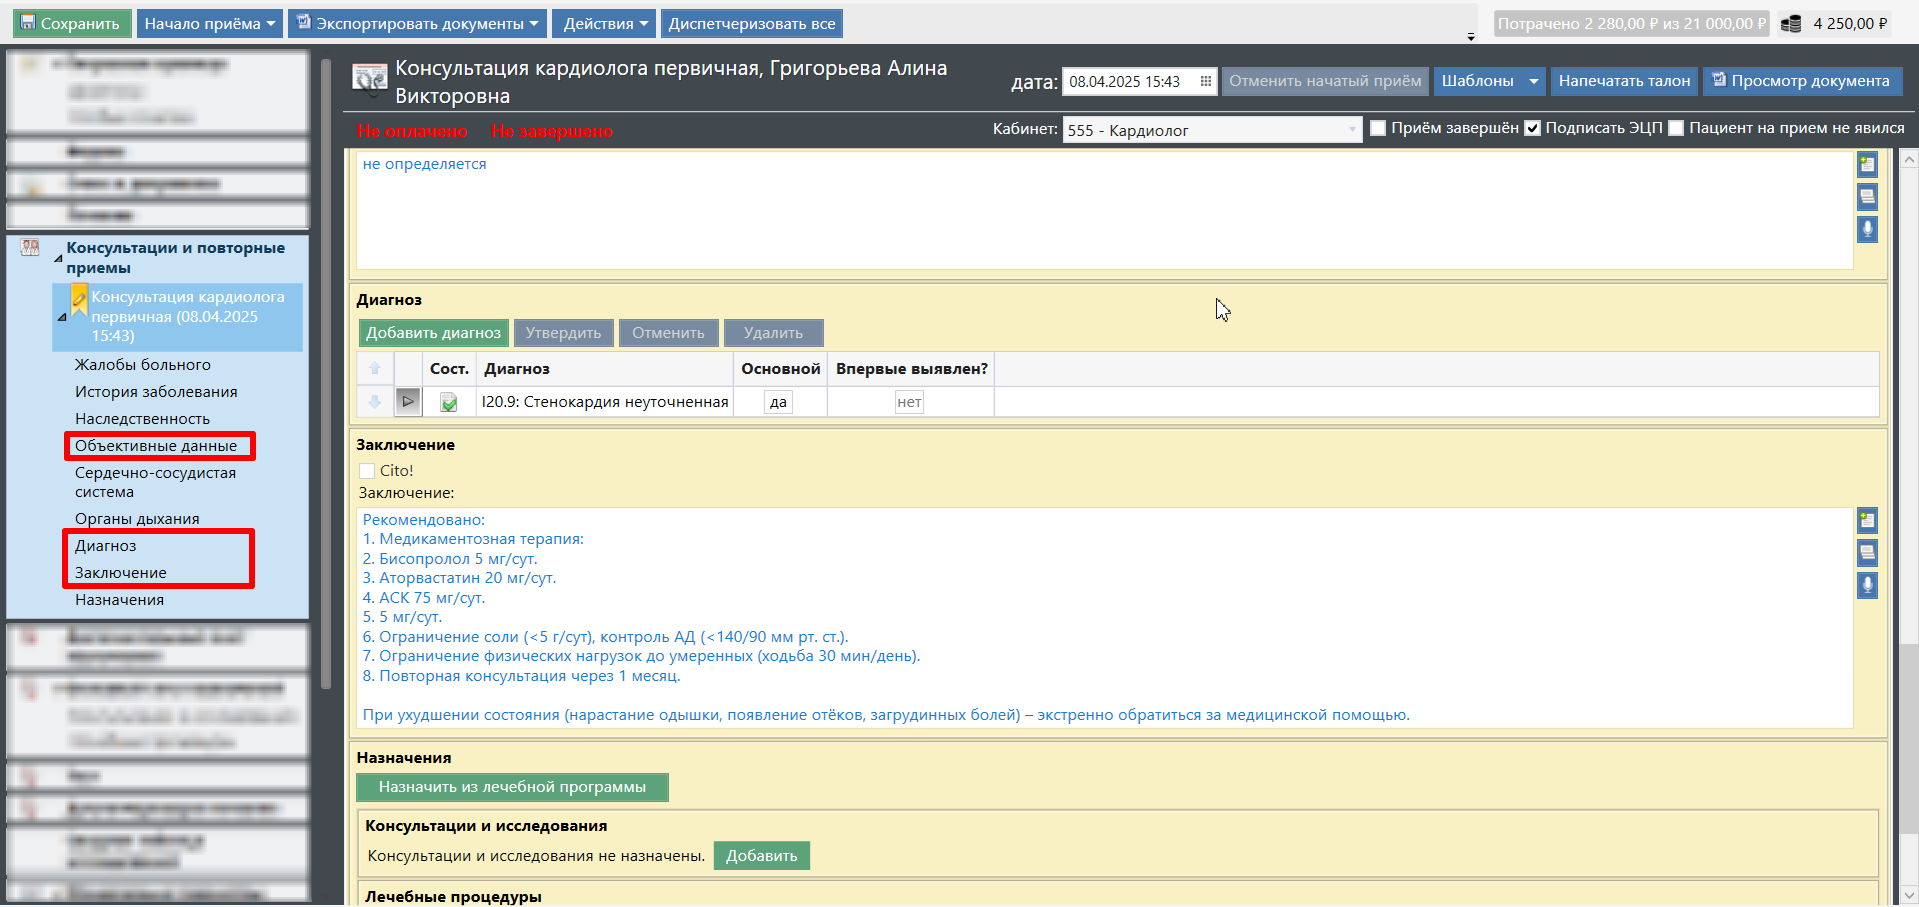Screen dimensions: 1919x907
Task: Check the 'Приём завершён' checkbox
Action: (x=1378, y=128)
